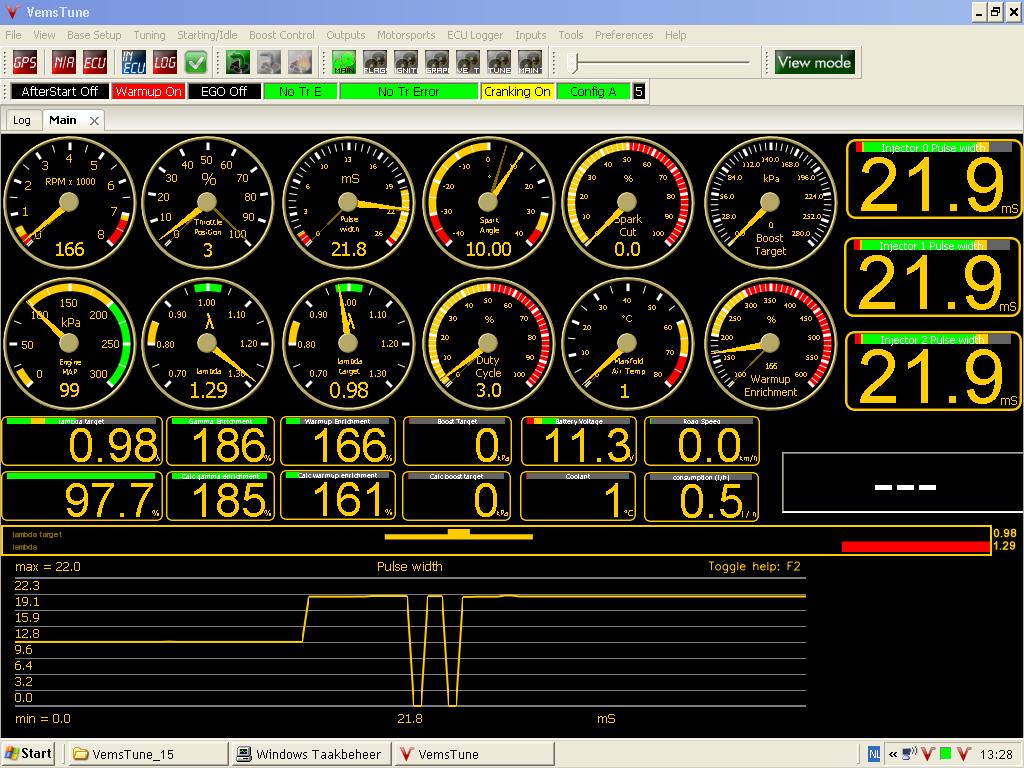Open the Boost Control menu

[281, 35]
